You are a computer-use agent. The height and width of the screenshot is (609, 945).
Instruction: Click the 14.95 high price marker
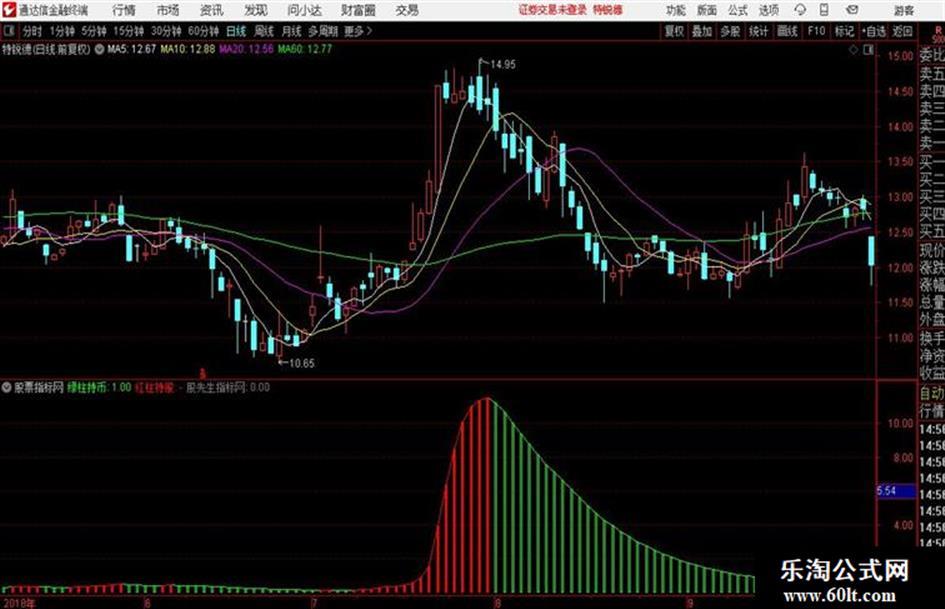(x=503, y=65)
